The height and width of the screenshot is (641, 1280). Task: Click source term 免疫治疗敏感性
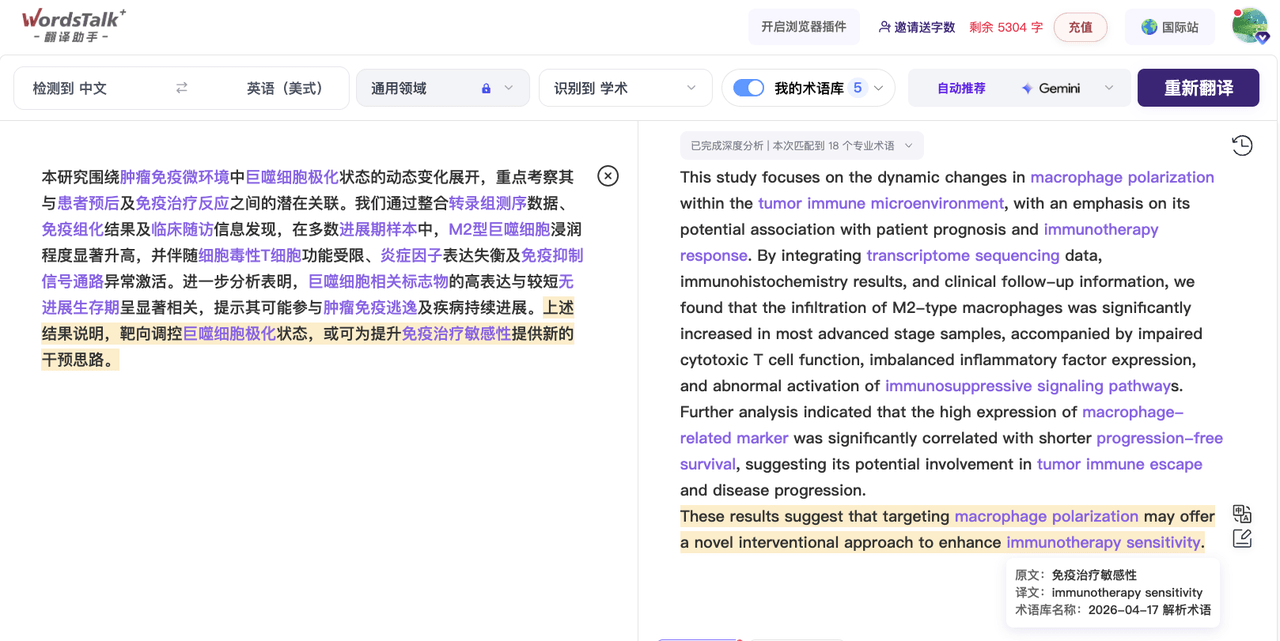[456, 333]
